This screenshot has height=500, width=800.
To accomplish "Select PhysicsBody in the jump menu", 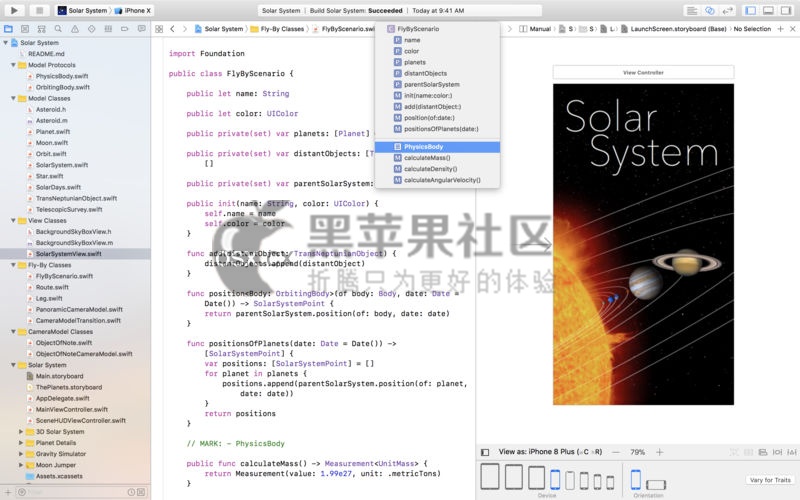I will click(x=437, y=147).
